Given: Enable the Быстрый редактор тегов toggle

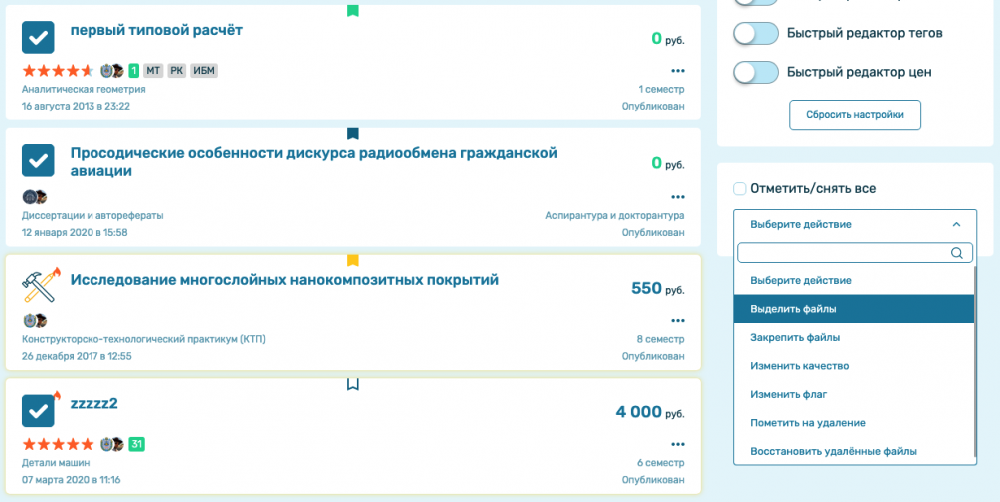Looking at the screenshot, I should 756,34.
